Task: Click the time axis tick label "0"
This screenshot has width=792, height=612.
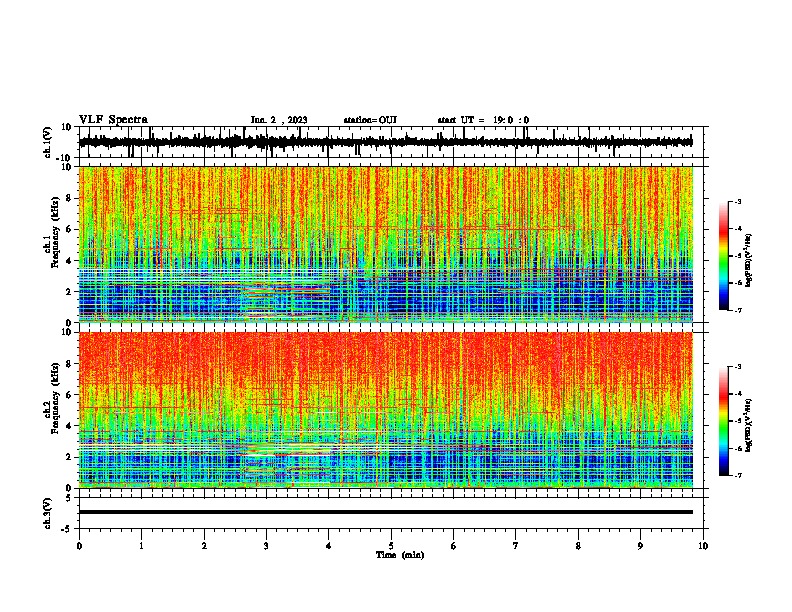Action: [x=79, y=546]
